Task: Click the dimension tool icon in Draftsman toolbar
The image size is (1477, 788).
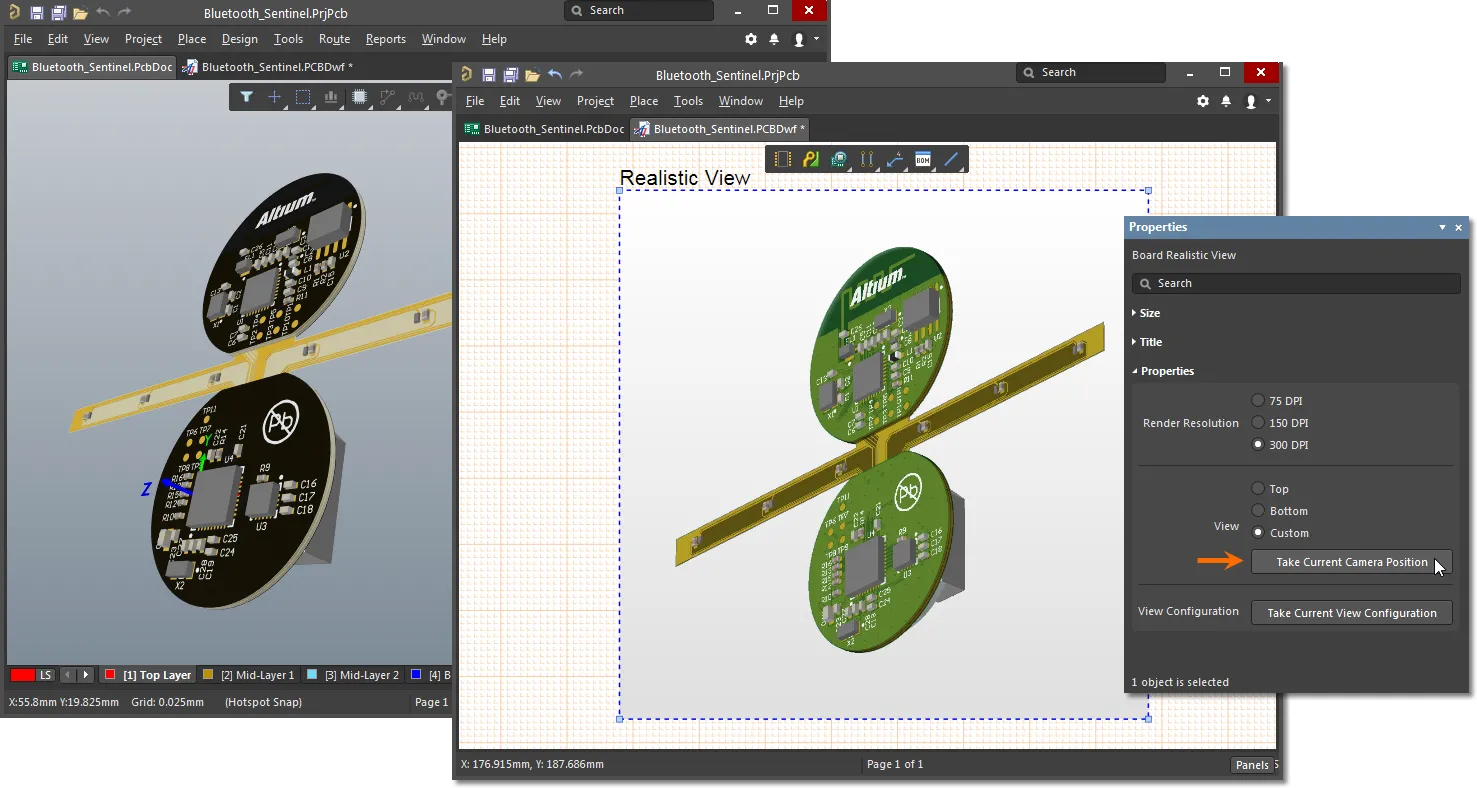Action: pos(895,159)
